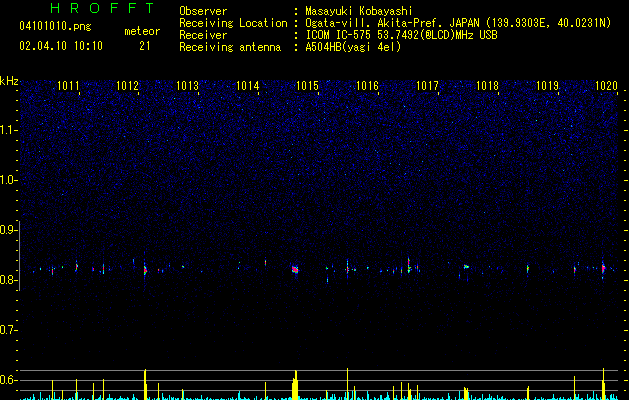The height and width of the screenshot is (400, 629).
Task: Click time marker 1018
Action: coord(487,86)
